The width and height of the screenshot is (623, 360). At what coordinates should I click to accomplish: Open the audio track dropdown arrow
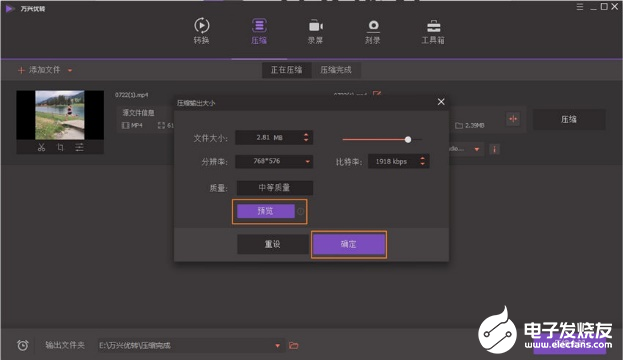tap(477, 149)
